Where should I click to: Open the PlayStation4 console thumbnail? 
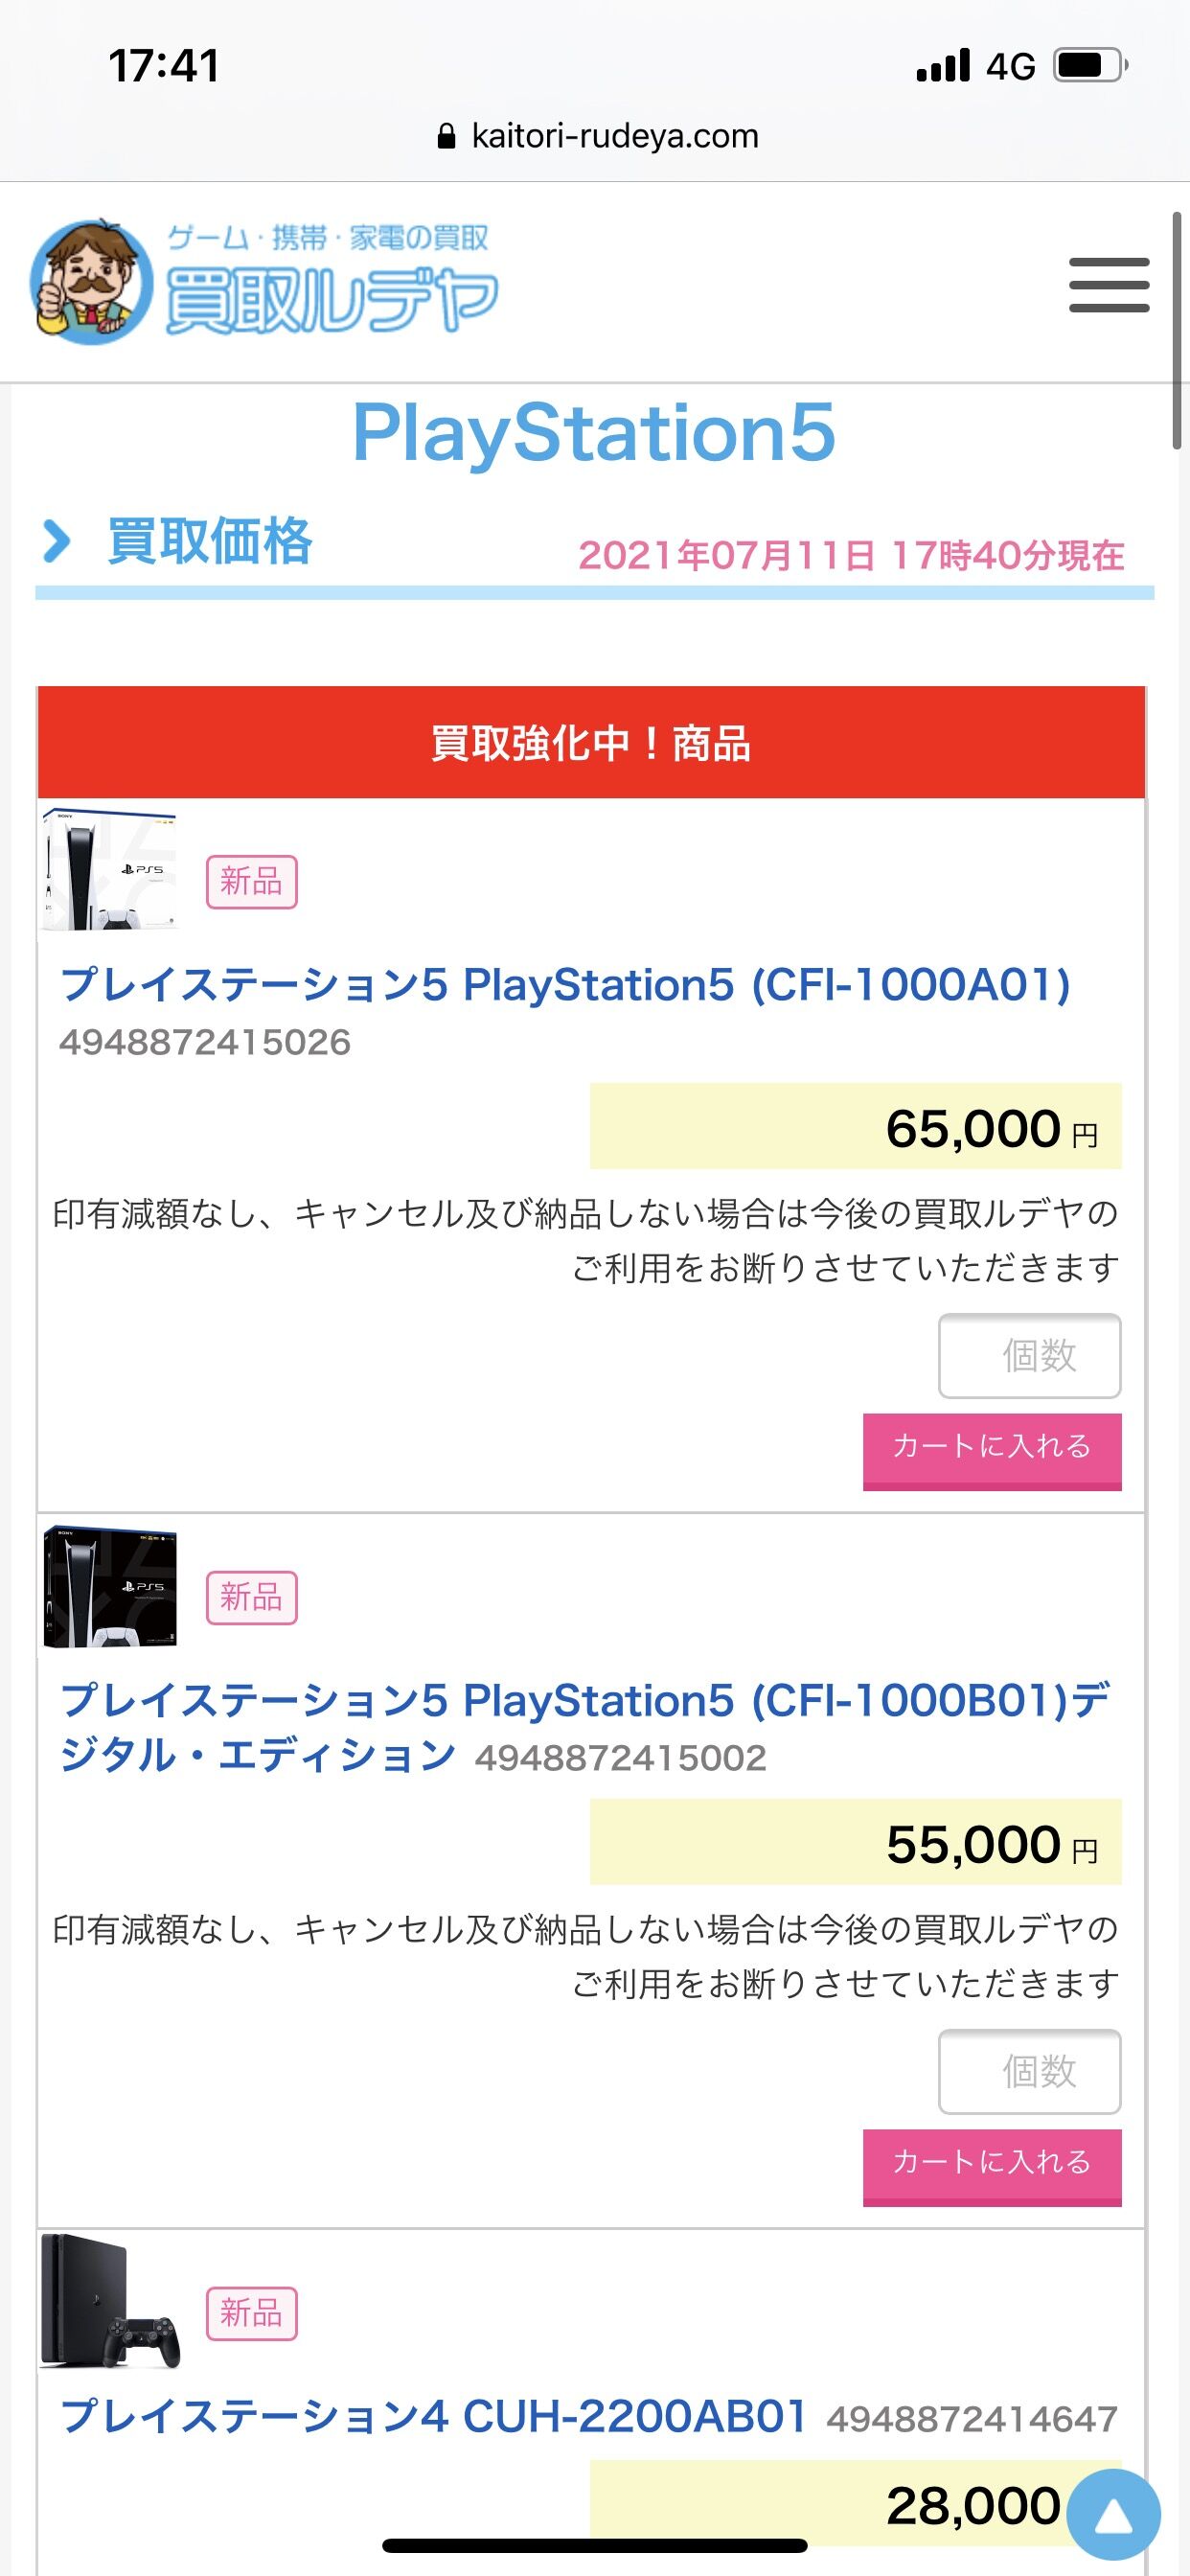pyautogui.click(x=110, y=2301)
